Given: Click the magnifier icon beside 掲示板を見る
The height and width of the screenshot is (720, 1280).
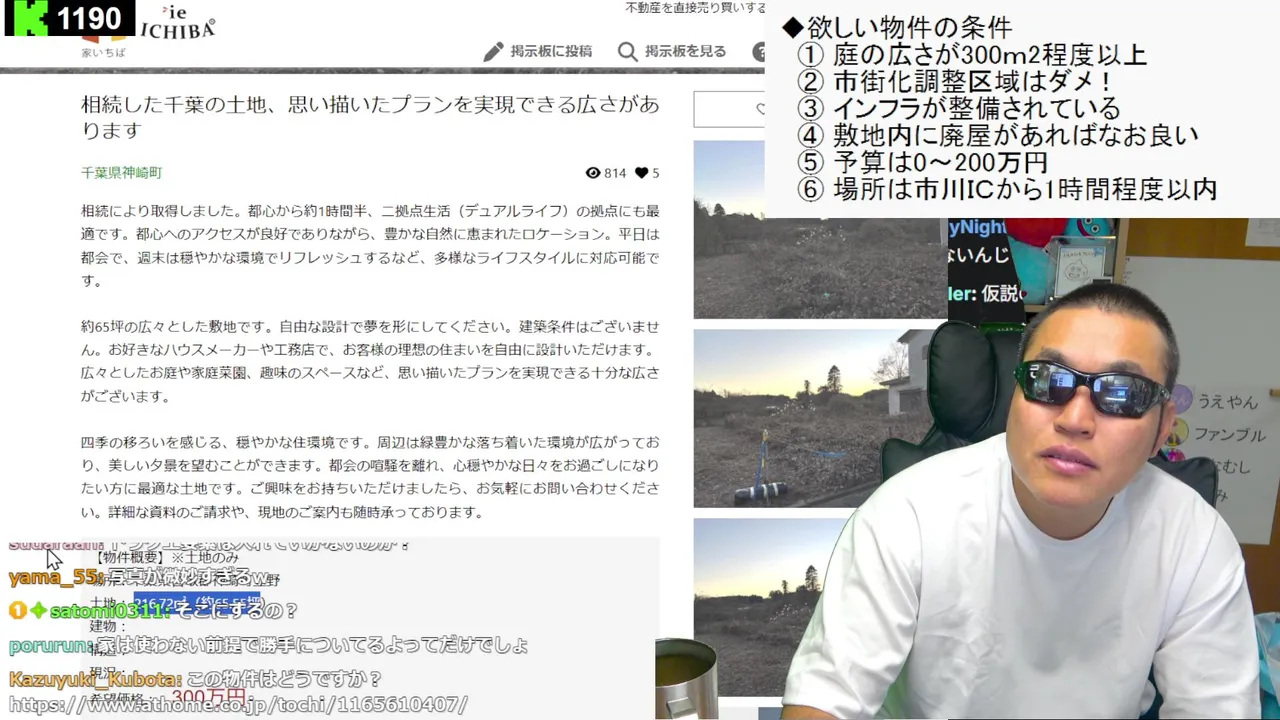Looking at the screenshot, I should pyautogui.click(x=627, y=52).
